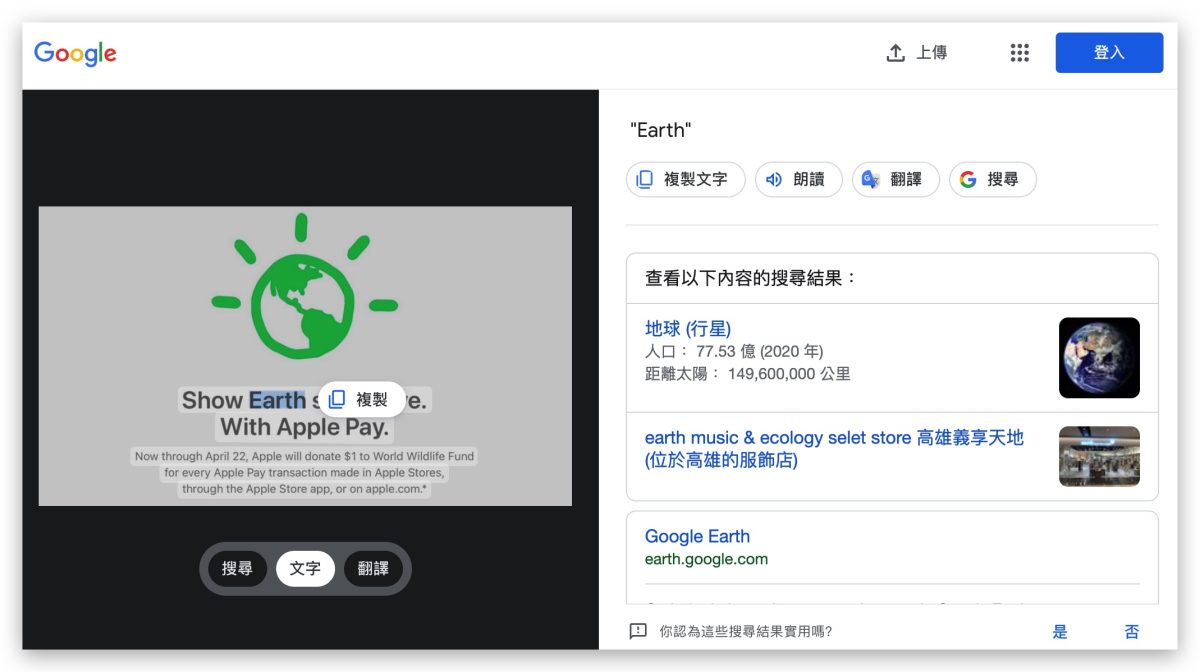The height and width of the screenshot is (672, 1200).
Task: Click the word Show in the image
Action: (212, 400)
